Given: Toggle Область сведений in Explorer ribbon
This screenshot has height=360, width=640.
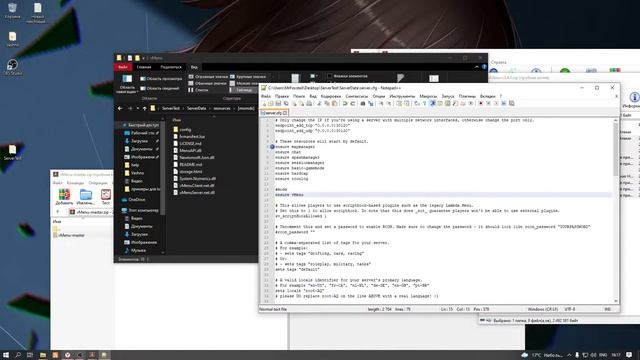Looking at the screenshot, I should click(160, 88).
